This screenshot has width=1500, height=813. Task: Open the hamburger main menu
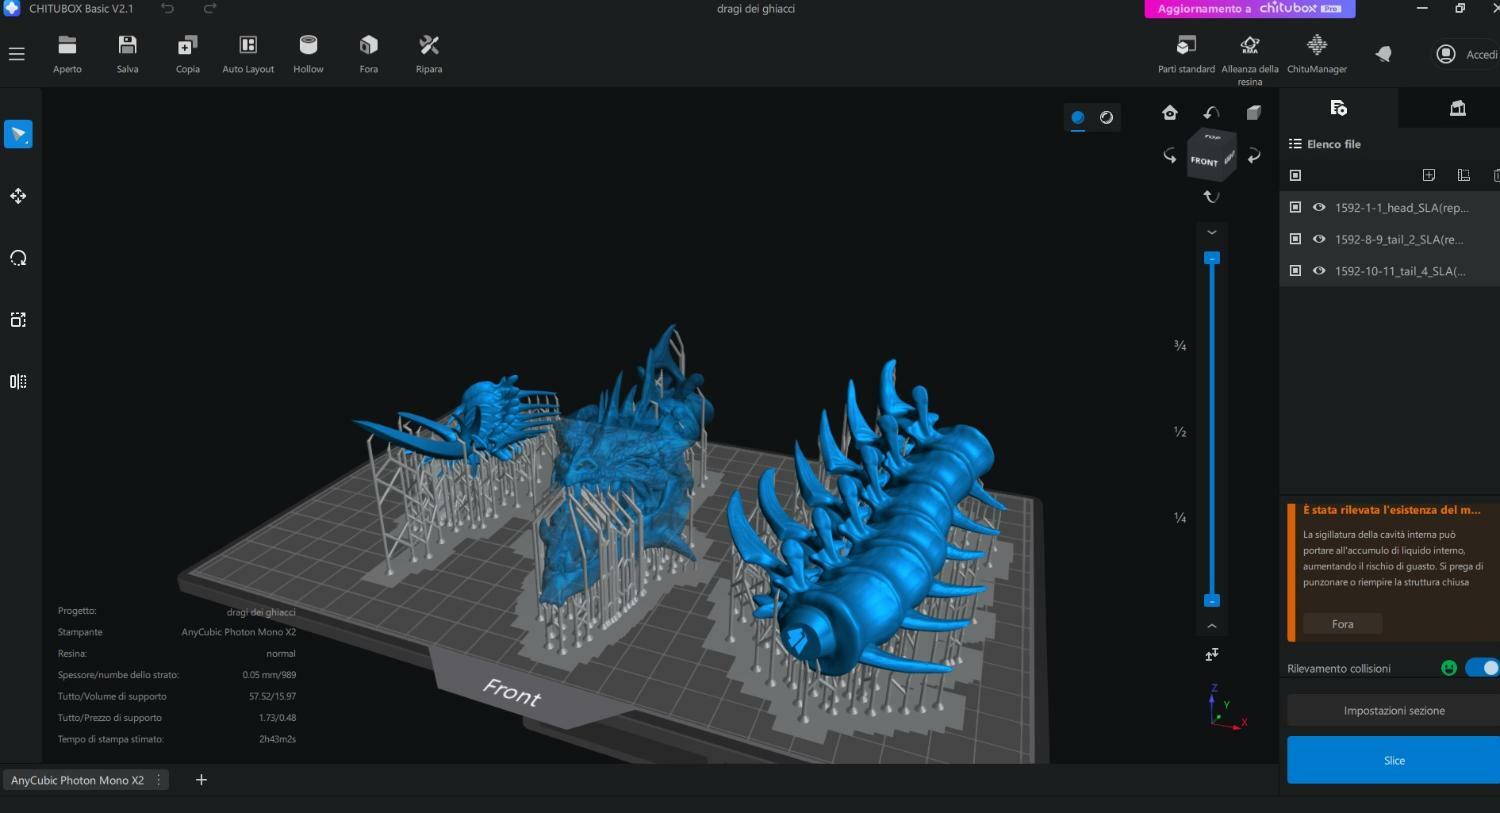(17, 54)
